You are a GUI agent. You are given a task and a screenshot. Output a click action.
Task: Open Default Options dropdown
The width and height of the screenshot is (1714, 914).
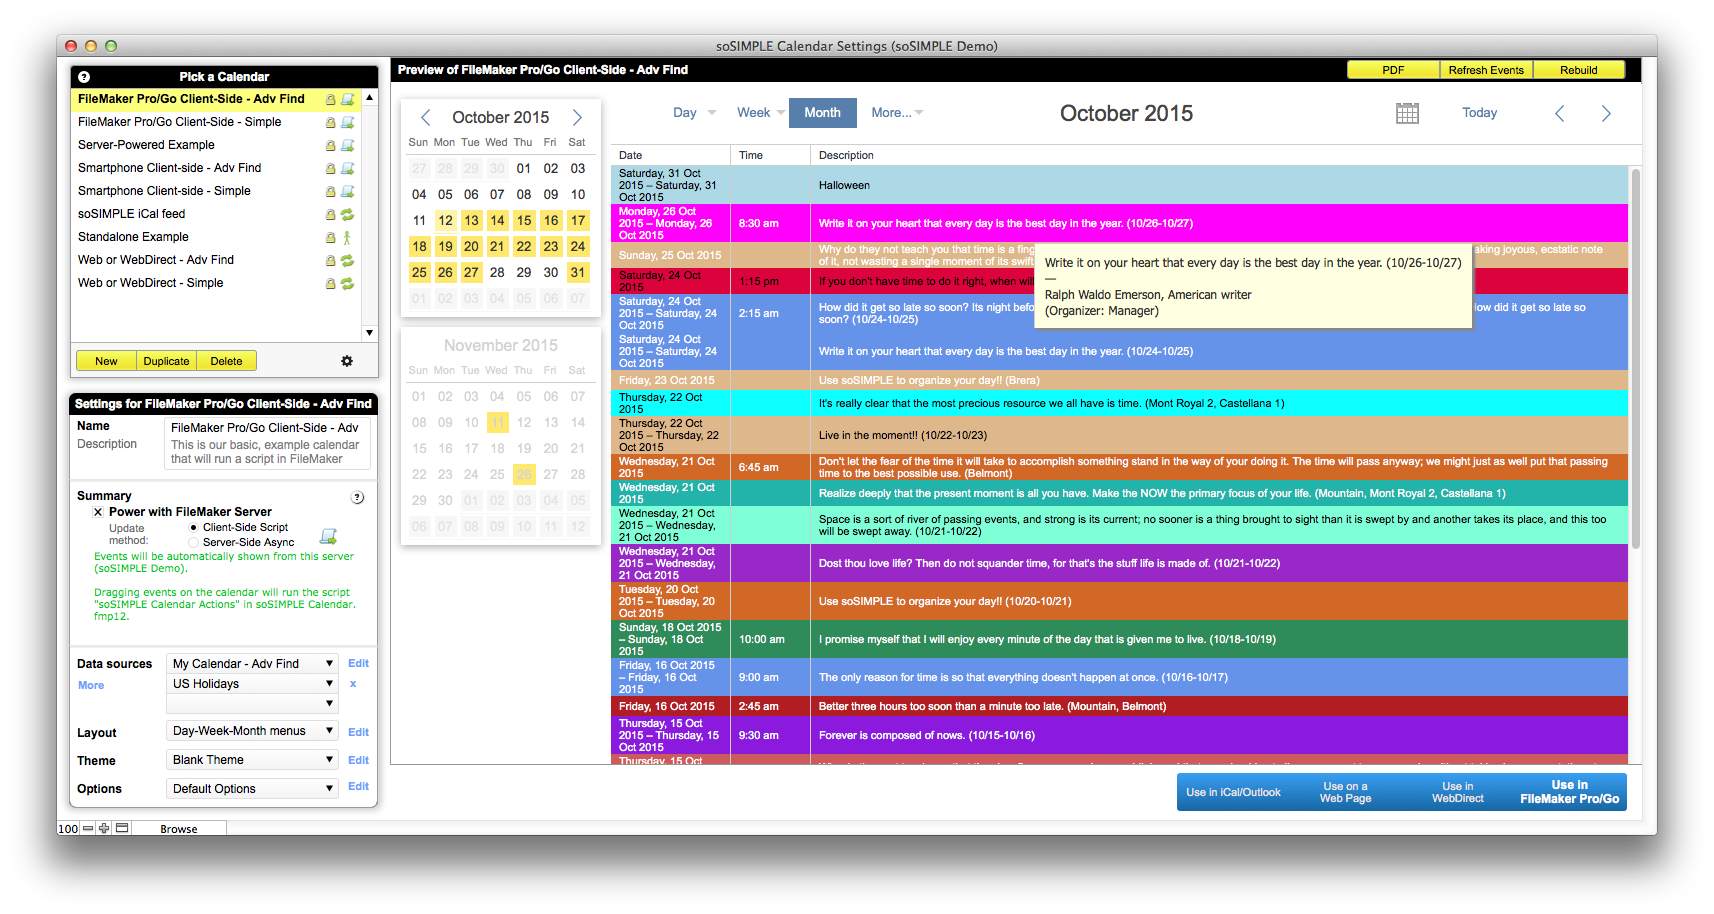[252, 789]
